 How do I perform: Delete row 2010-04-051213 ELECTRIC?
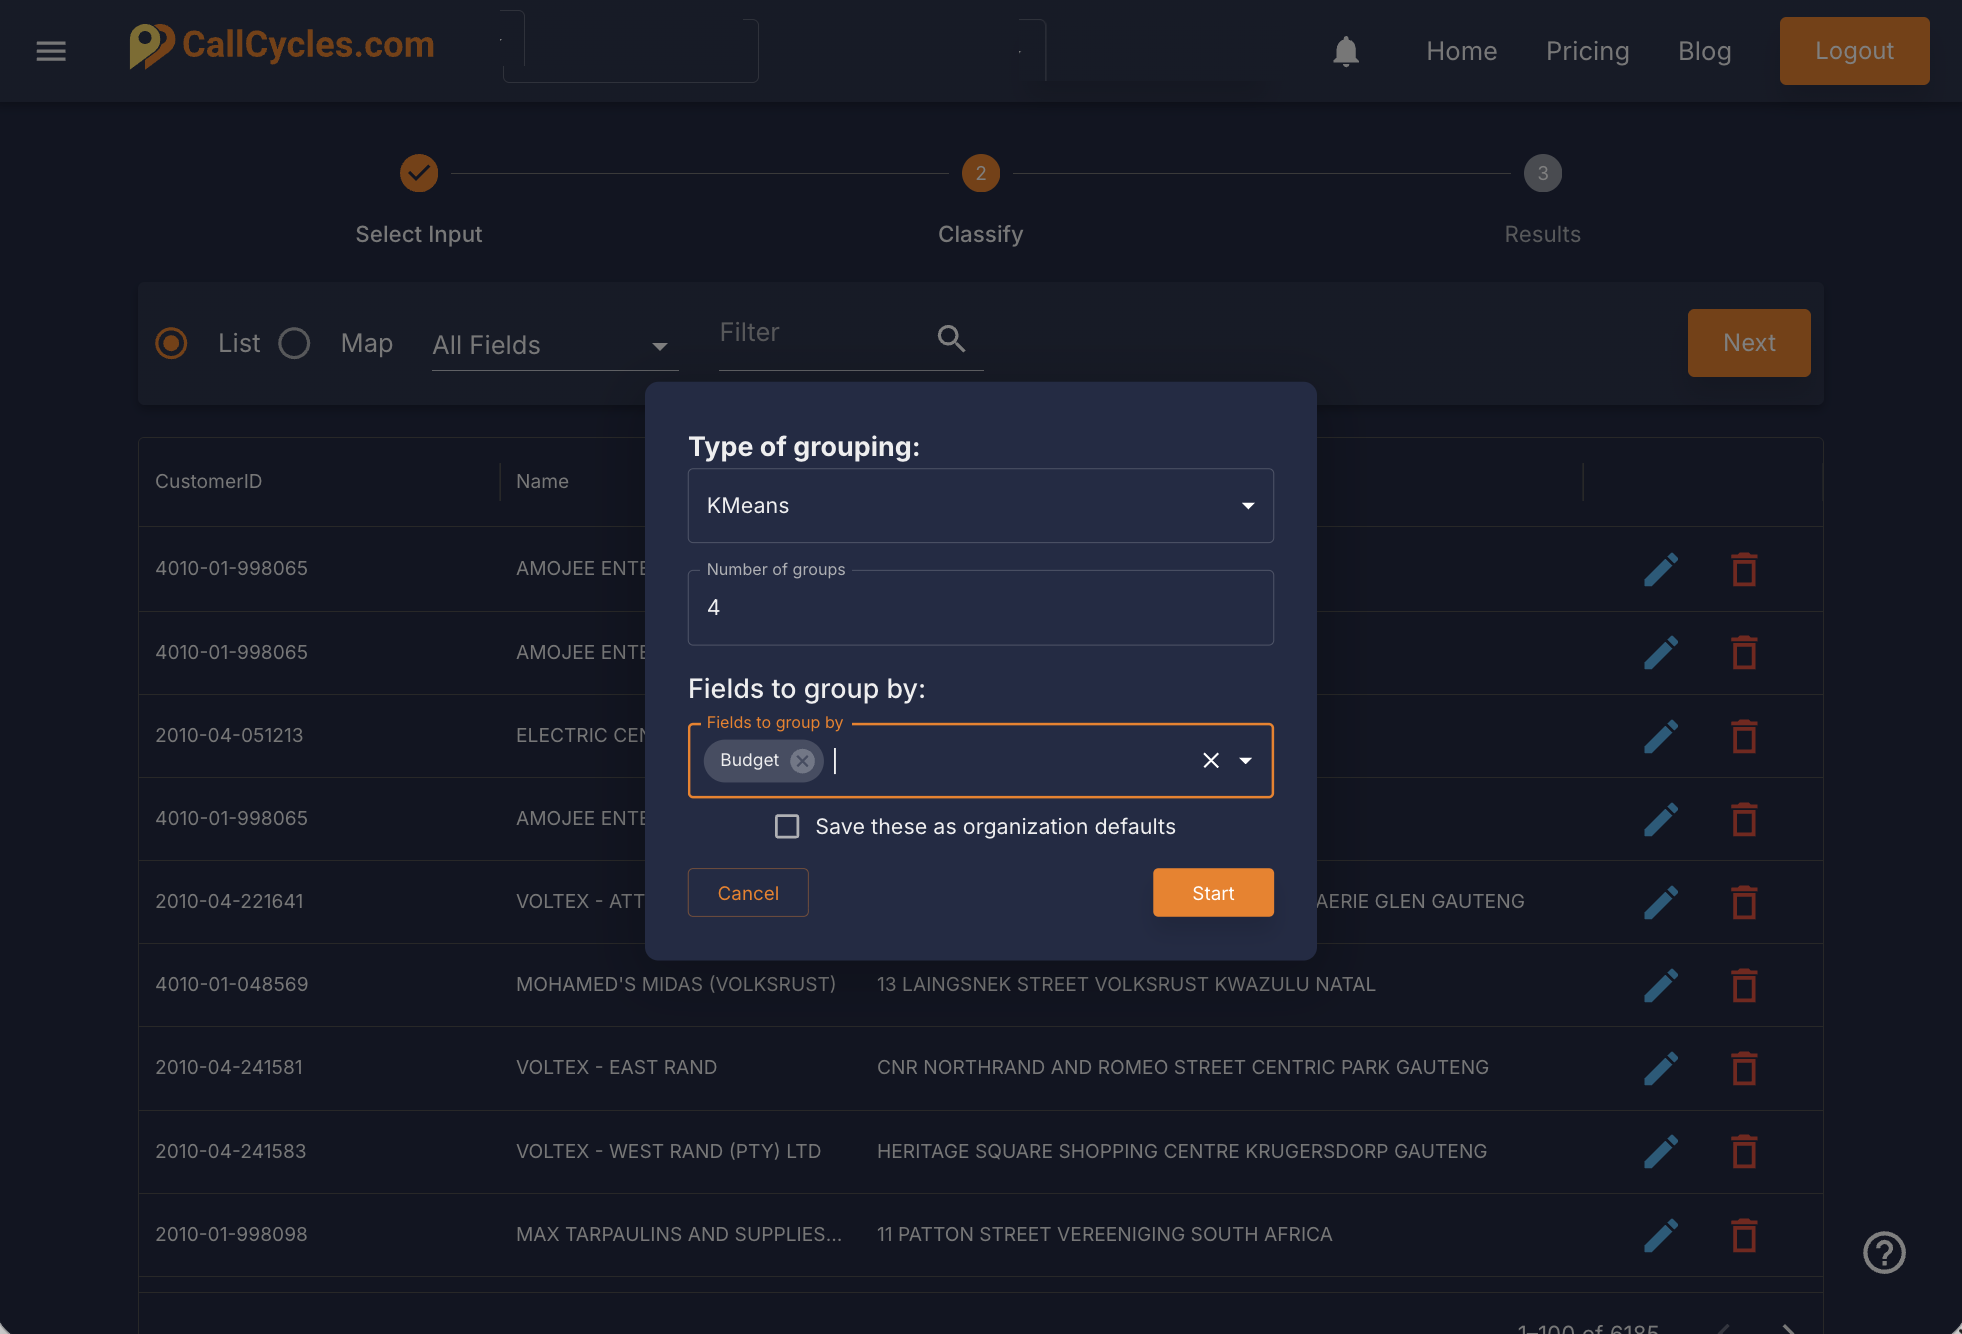click(x=1744, y=736)
